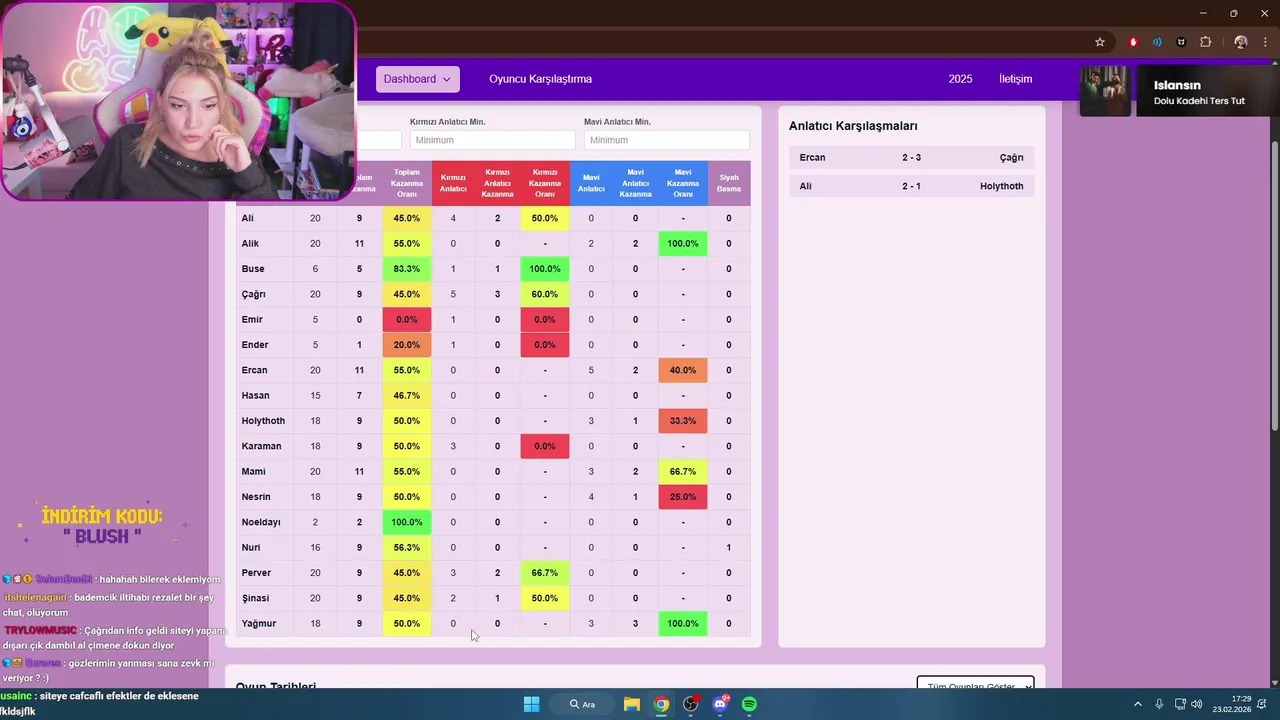Bookmark this page with the star icon

pyautogui.click(x=1100, y=42)
